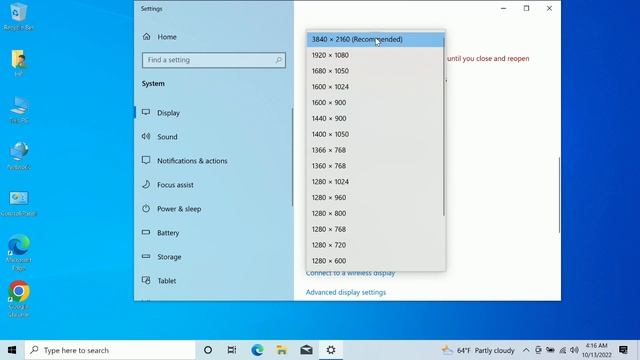Launch Edge from the taskbar
This screenshot has height=360, width=640.
coord(257,350)
